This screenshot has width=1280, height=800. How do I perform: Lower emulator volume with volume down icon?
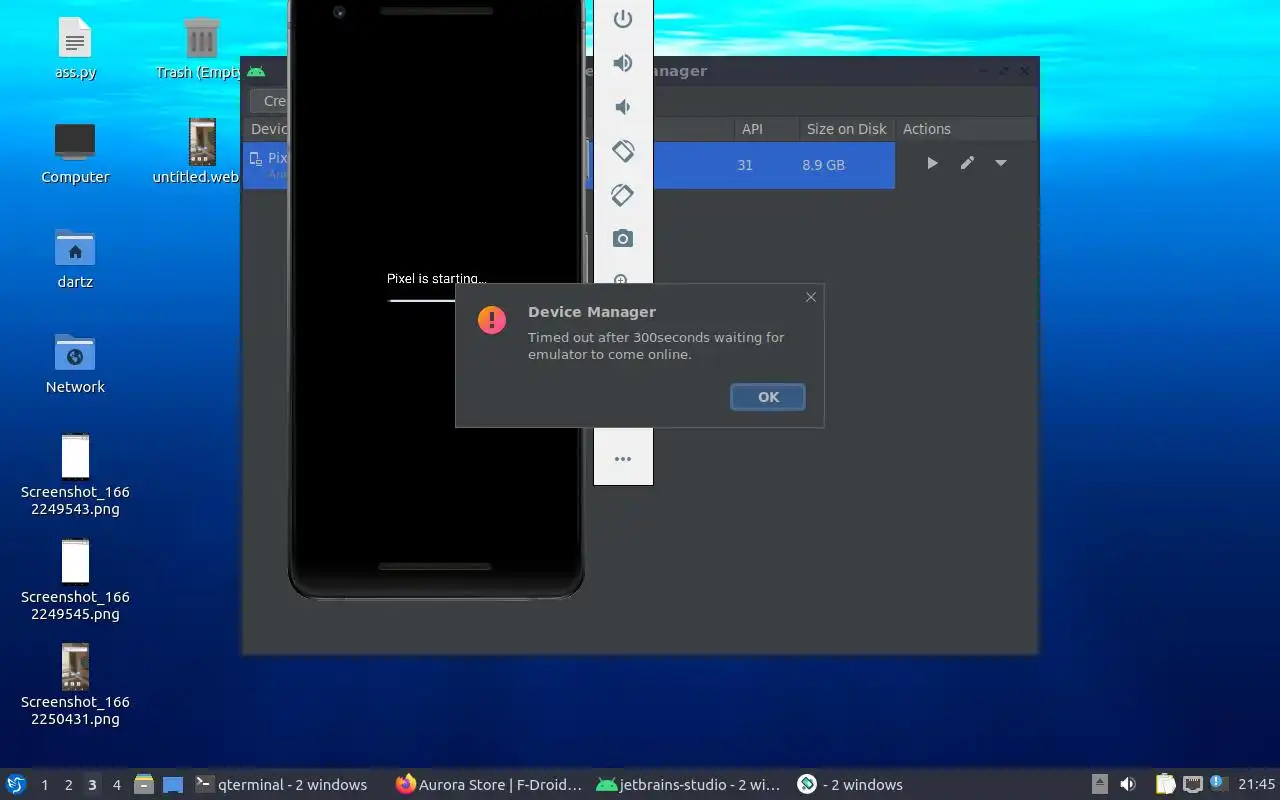pyautogui.click(x=622, y=107)
